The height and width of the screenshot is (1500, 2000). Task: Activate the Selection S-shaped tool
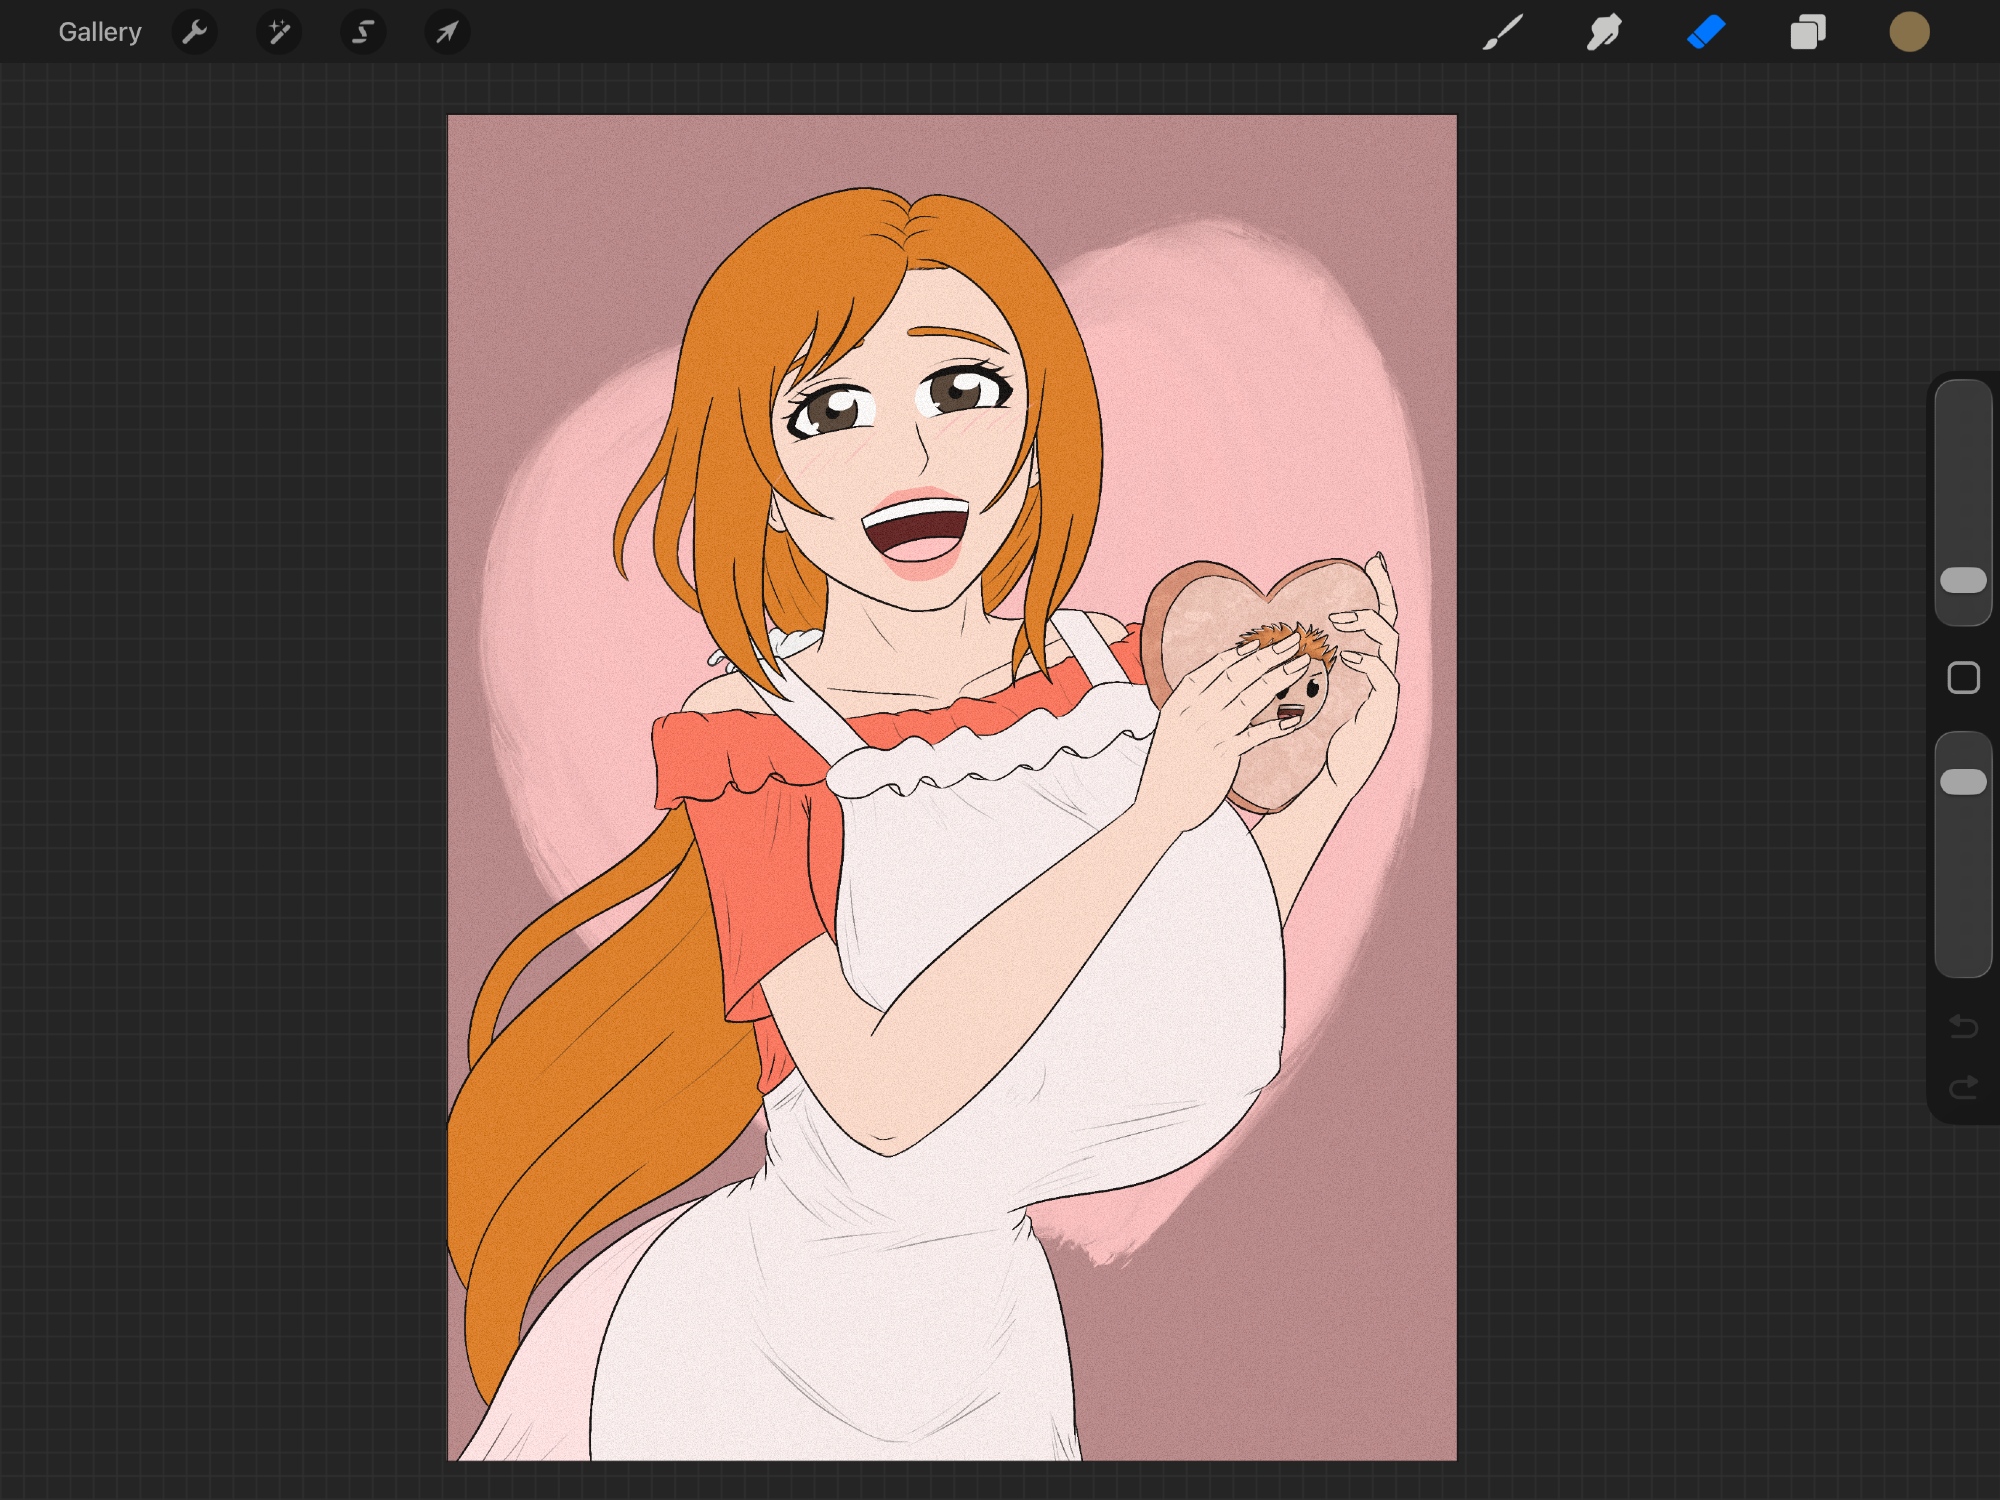pyautogui.click(x=363, y=32)
